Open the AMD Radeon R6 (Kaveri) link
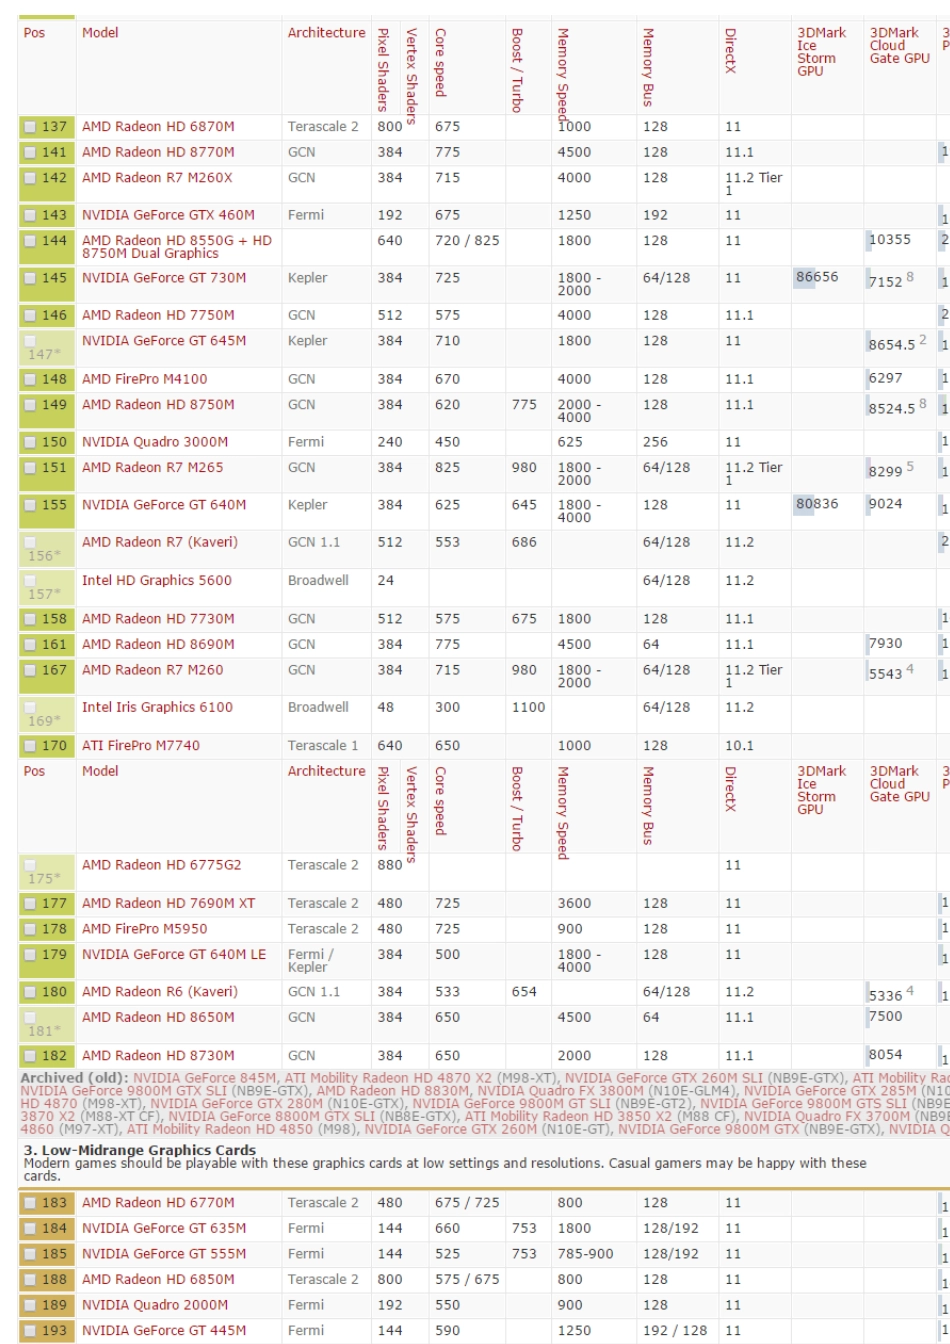Screen dimensions: 950x1344 pyautogui.click(x=160, y=993)
